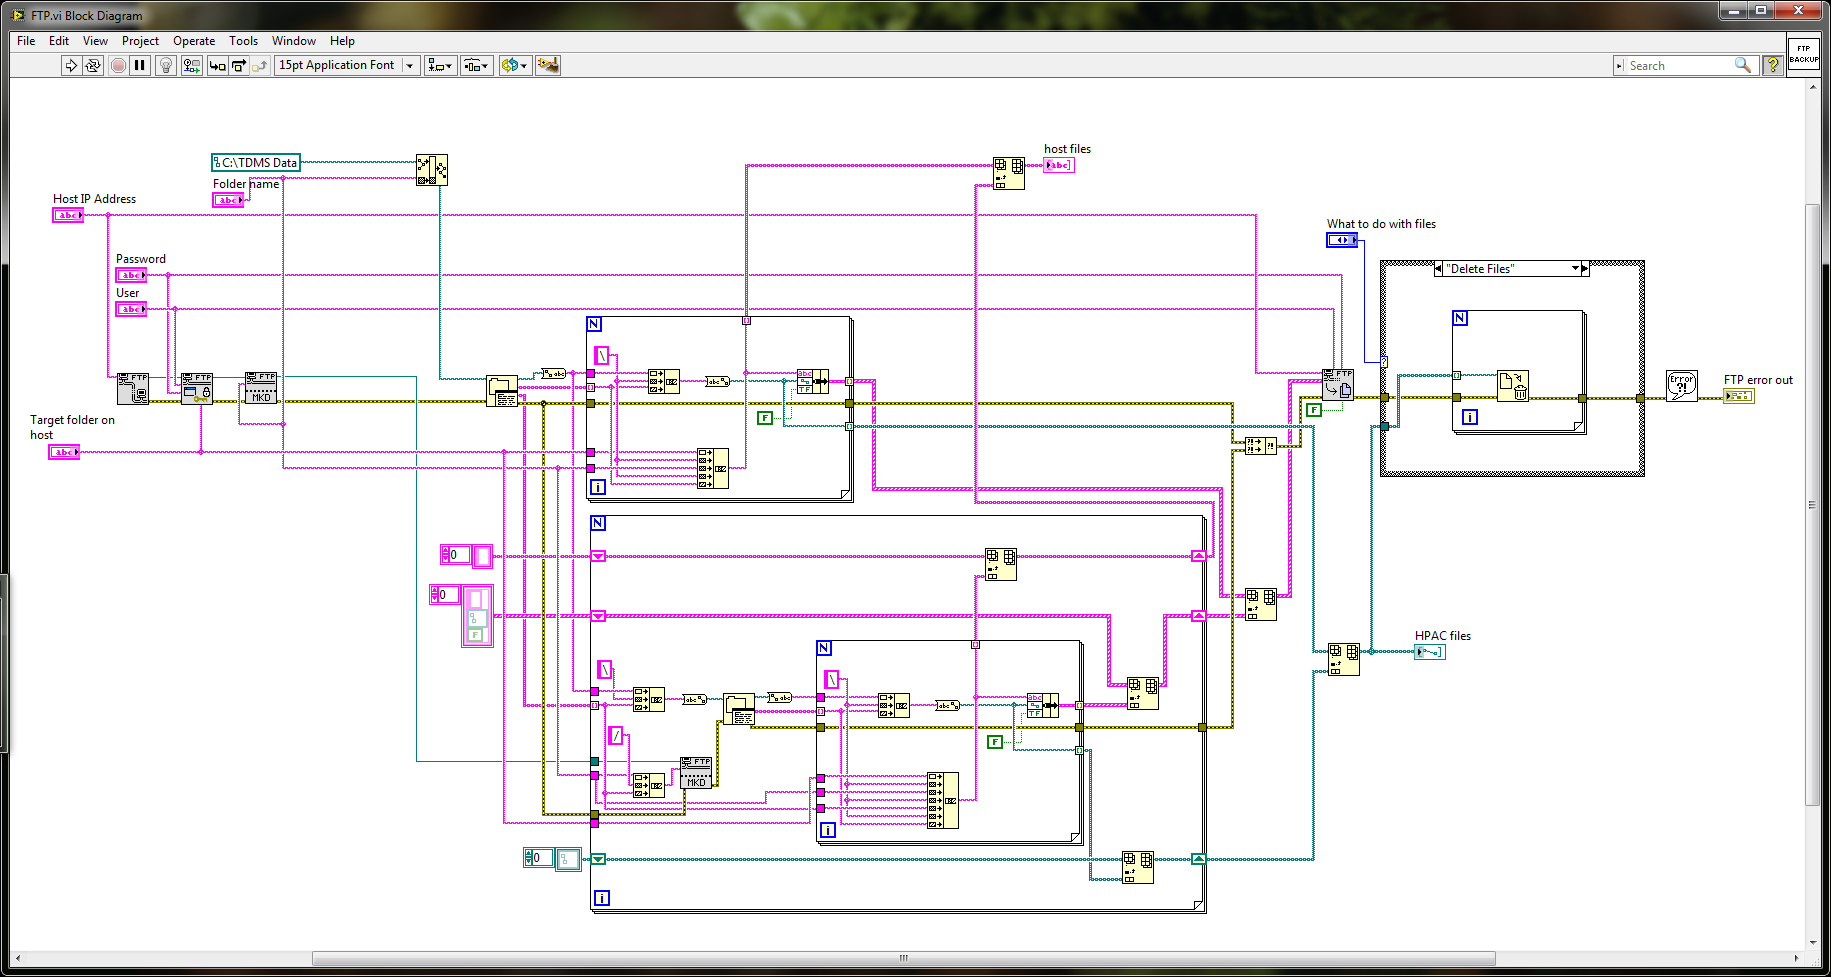Select the Delete file trash can node
Viewport: 1831px width, 977px height.
[x=1513, y=386]
